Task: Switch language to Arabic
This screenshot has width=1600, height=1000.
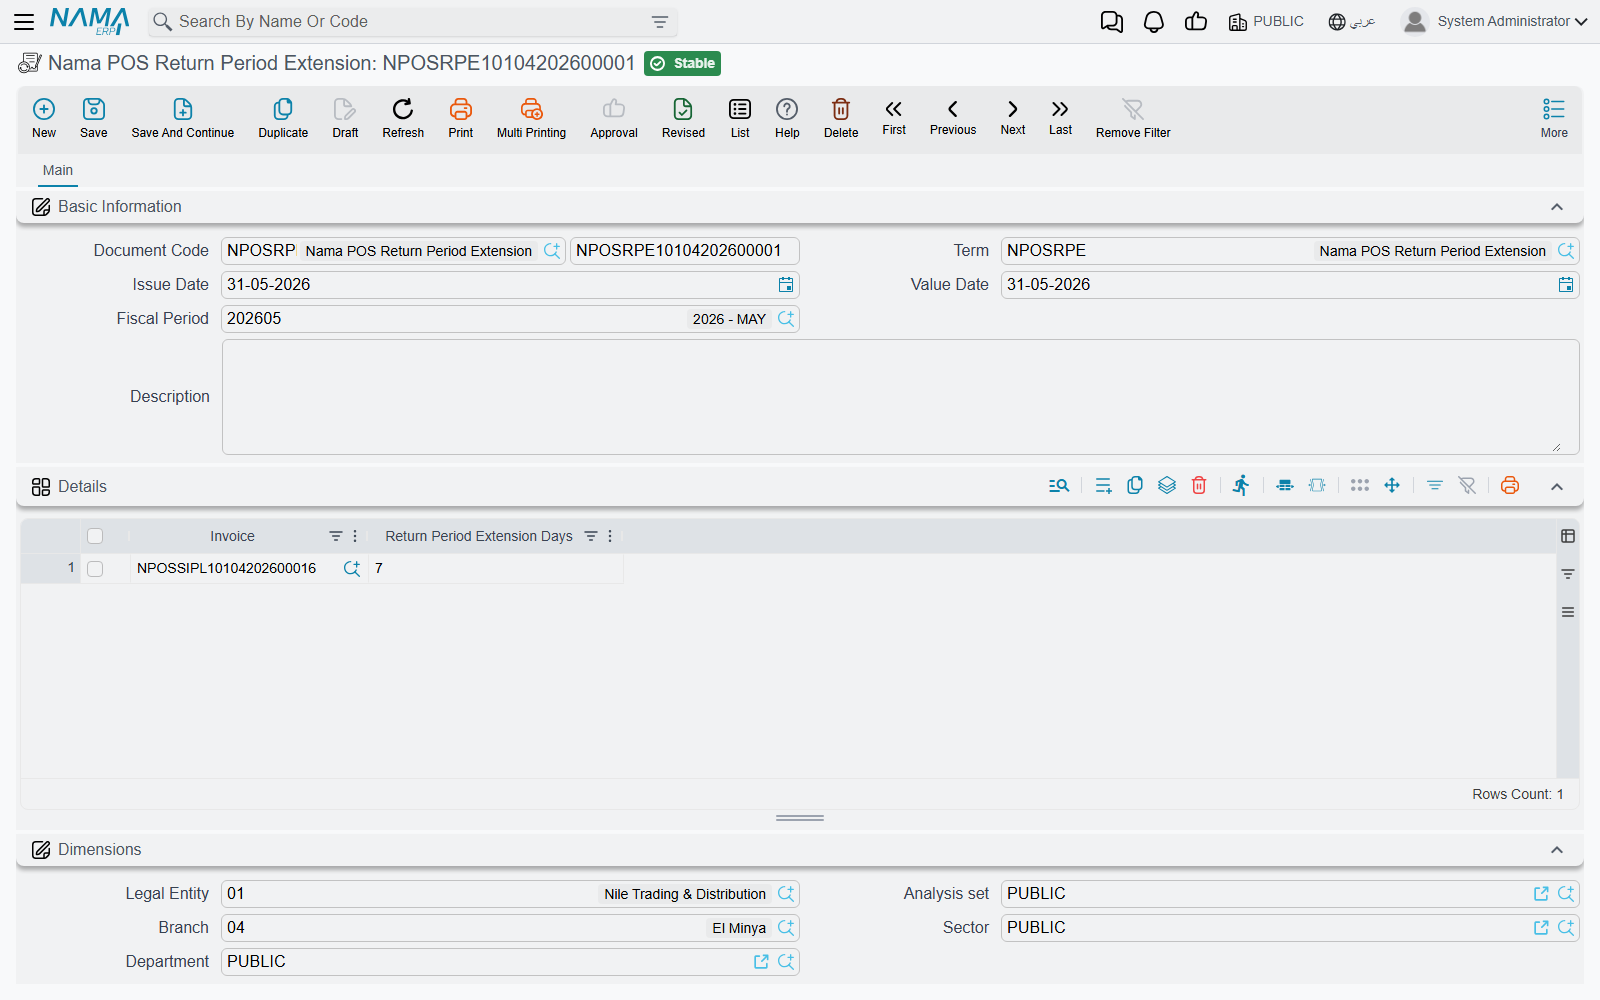Action: 1352,22
